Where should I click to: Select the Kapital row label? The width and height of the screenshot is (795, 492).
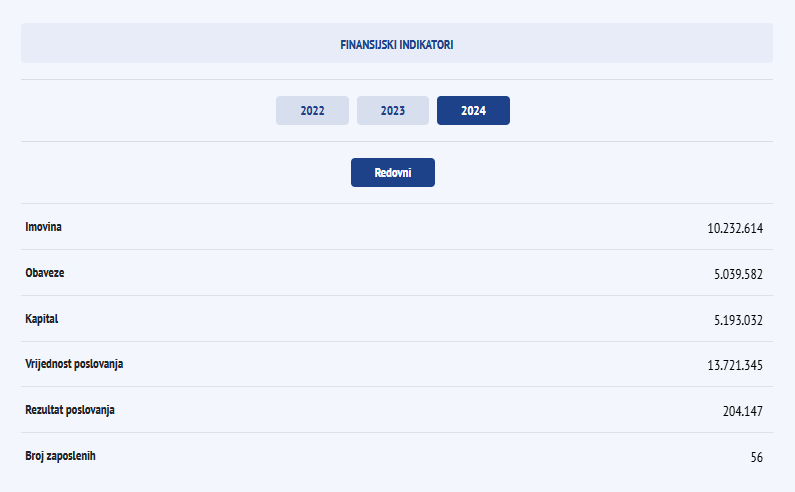coord(43,319)
